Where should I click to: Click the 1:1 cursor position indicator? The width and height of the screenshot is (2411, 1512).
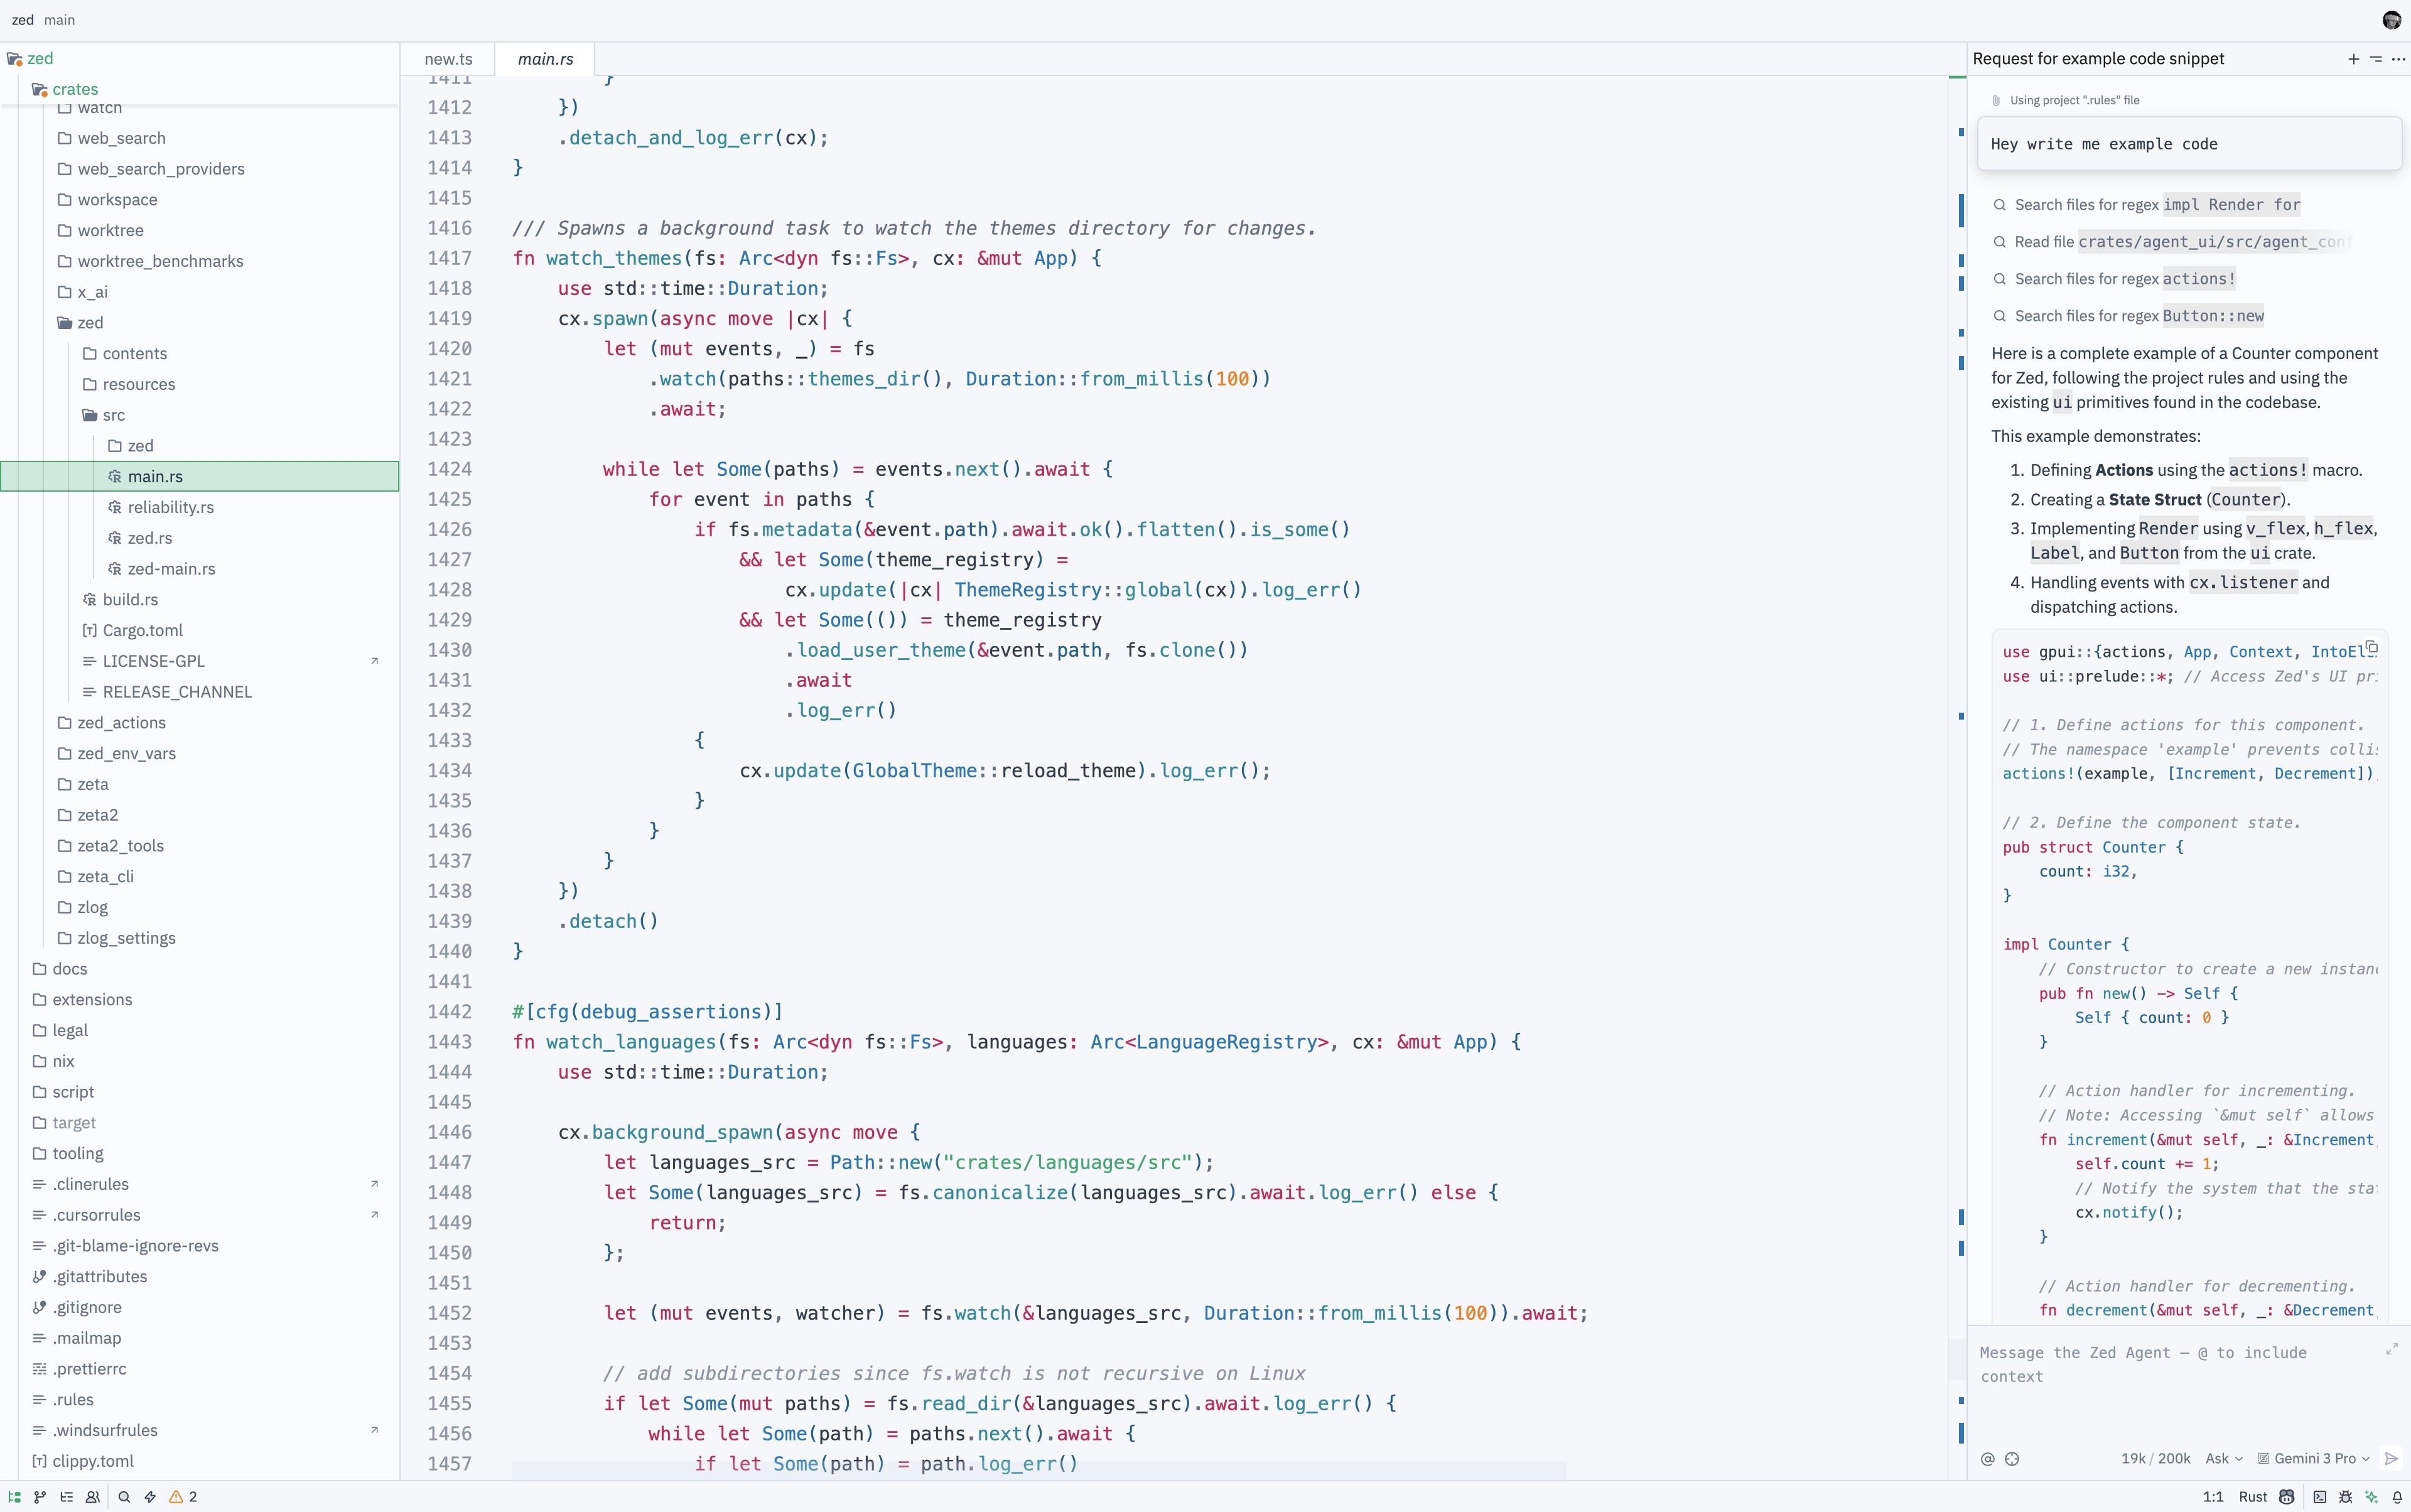tap(2213, 1497)
